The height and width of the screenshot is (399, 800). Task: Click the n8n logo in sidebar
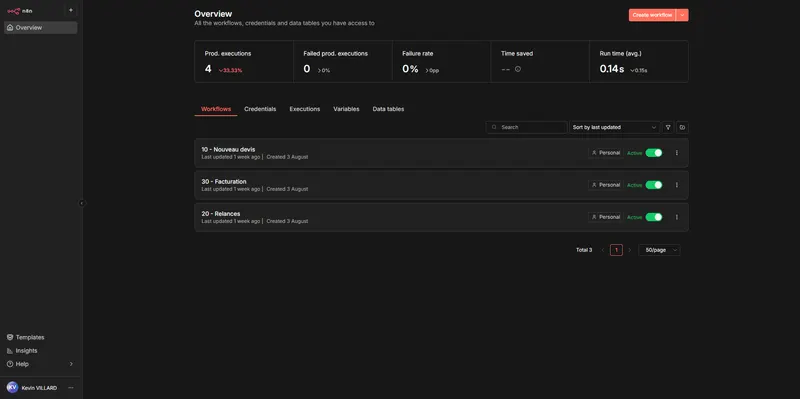(20, 11)
